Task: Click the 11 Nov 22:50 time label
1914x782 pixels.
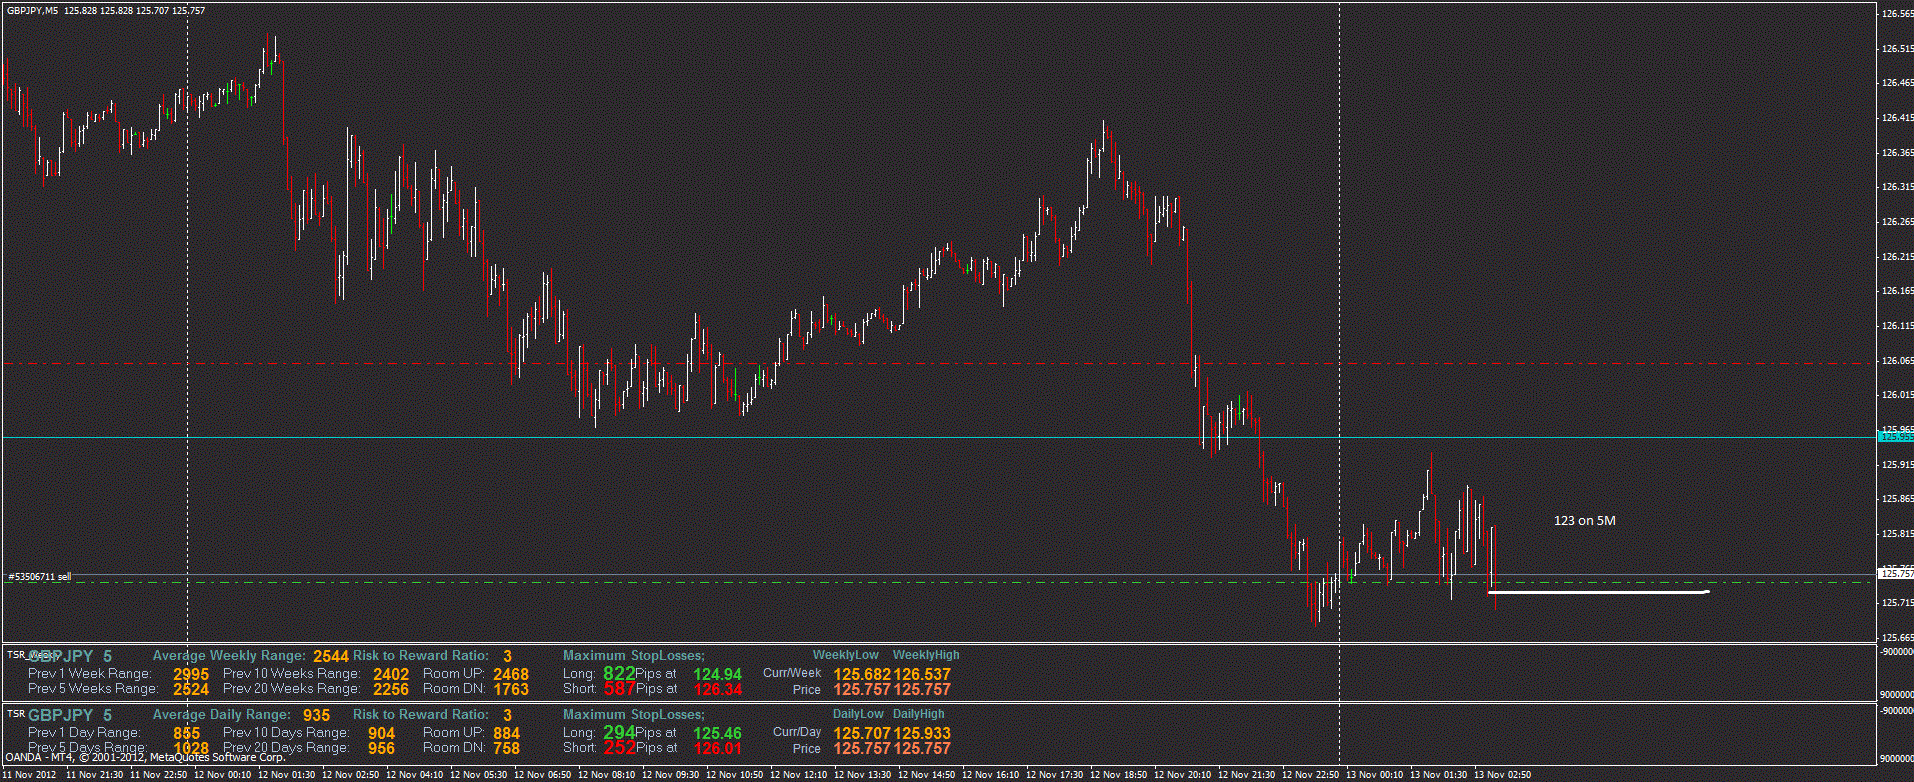Action: [159, 775]
